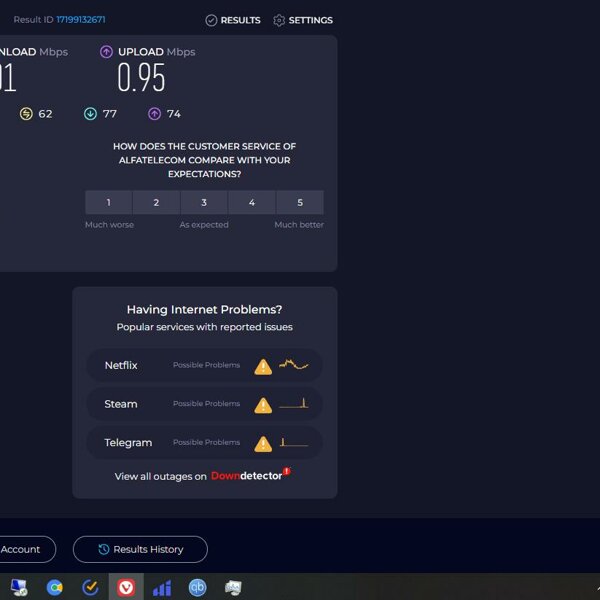Click the upload arrow icon beside UPLOAD
This screenshot has width=600, height=600.
(106, 52)
